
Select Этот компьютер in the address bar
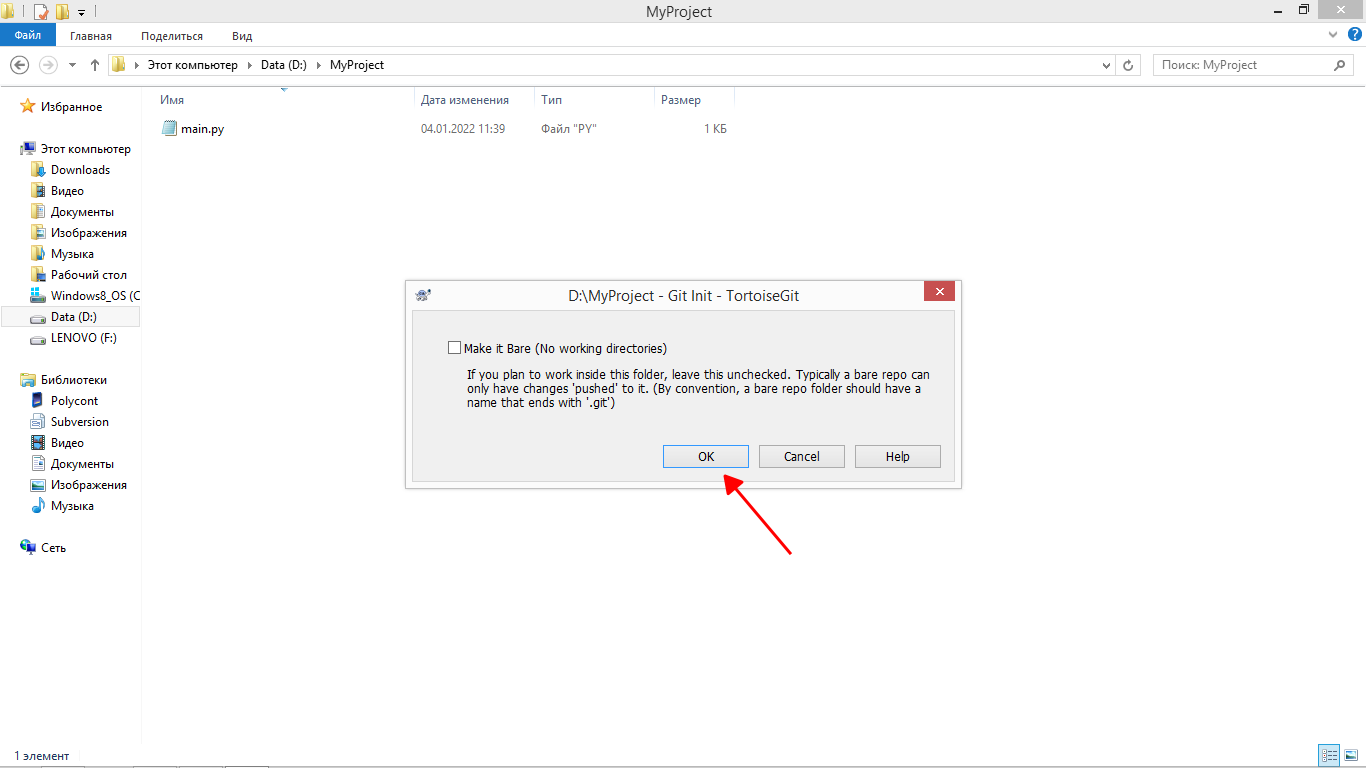click(193, 65)
